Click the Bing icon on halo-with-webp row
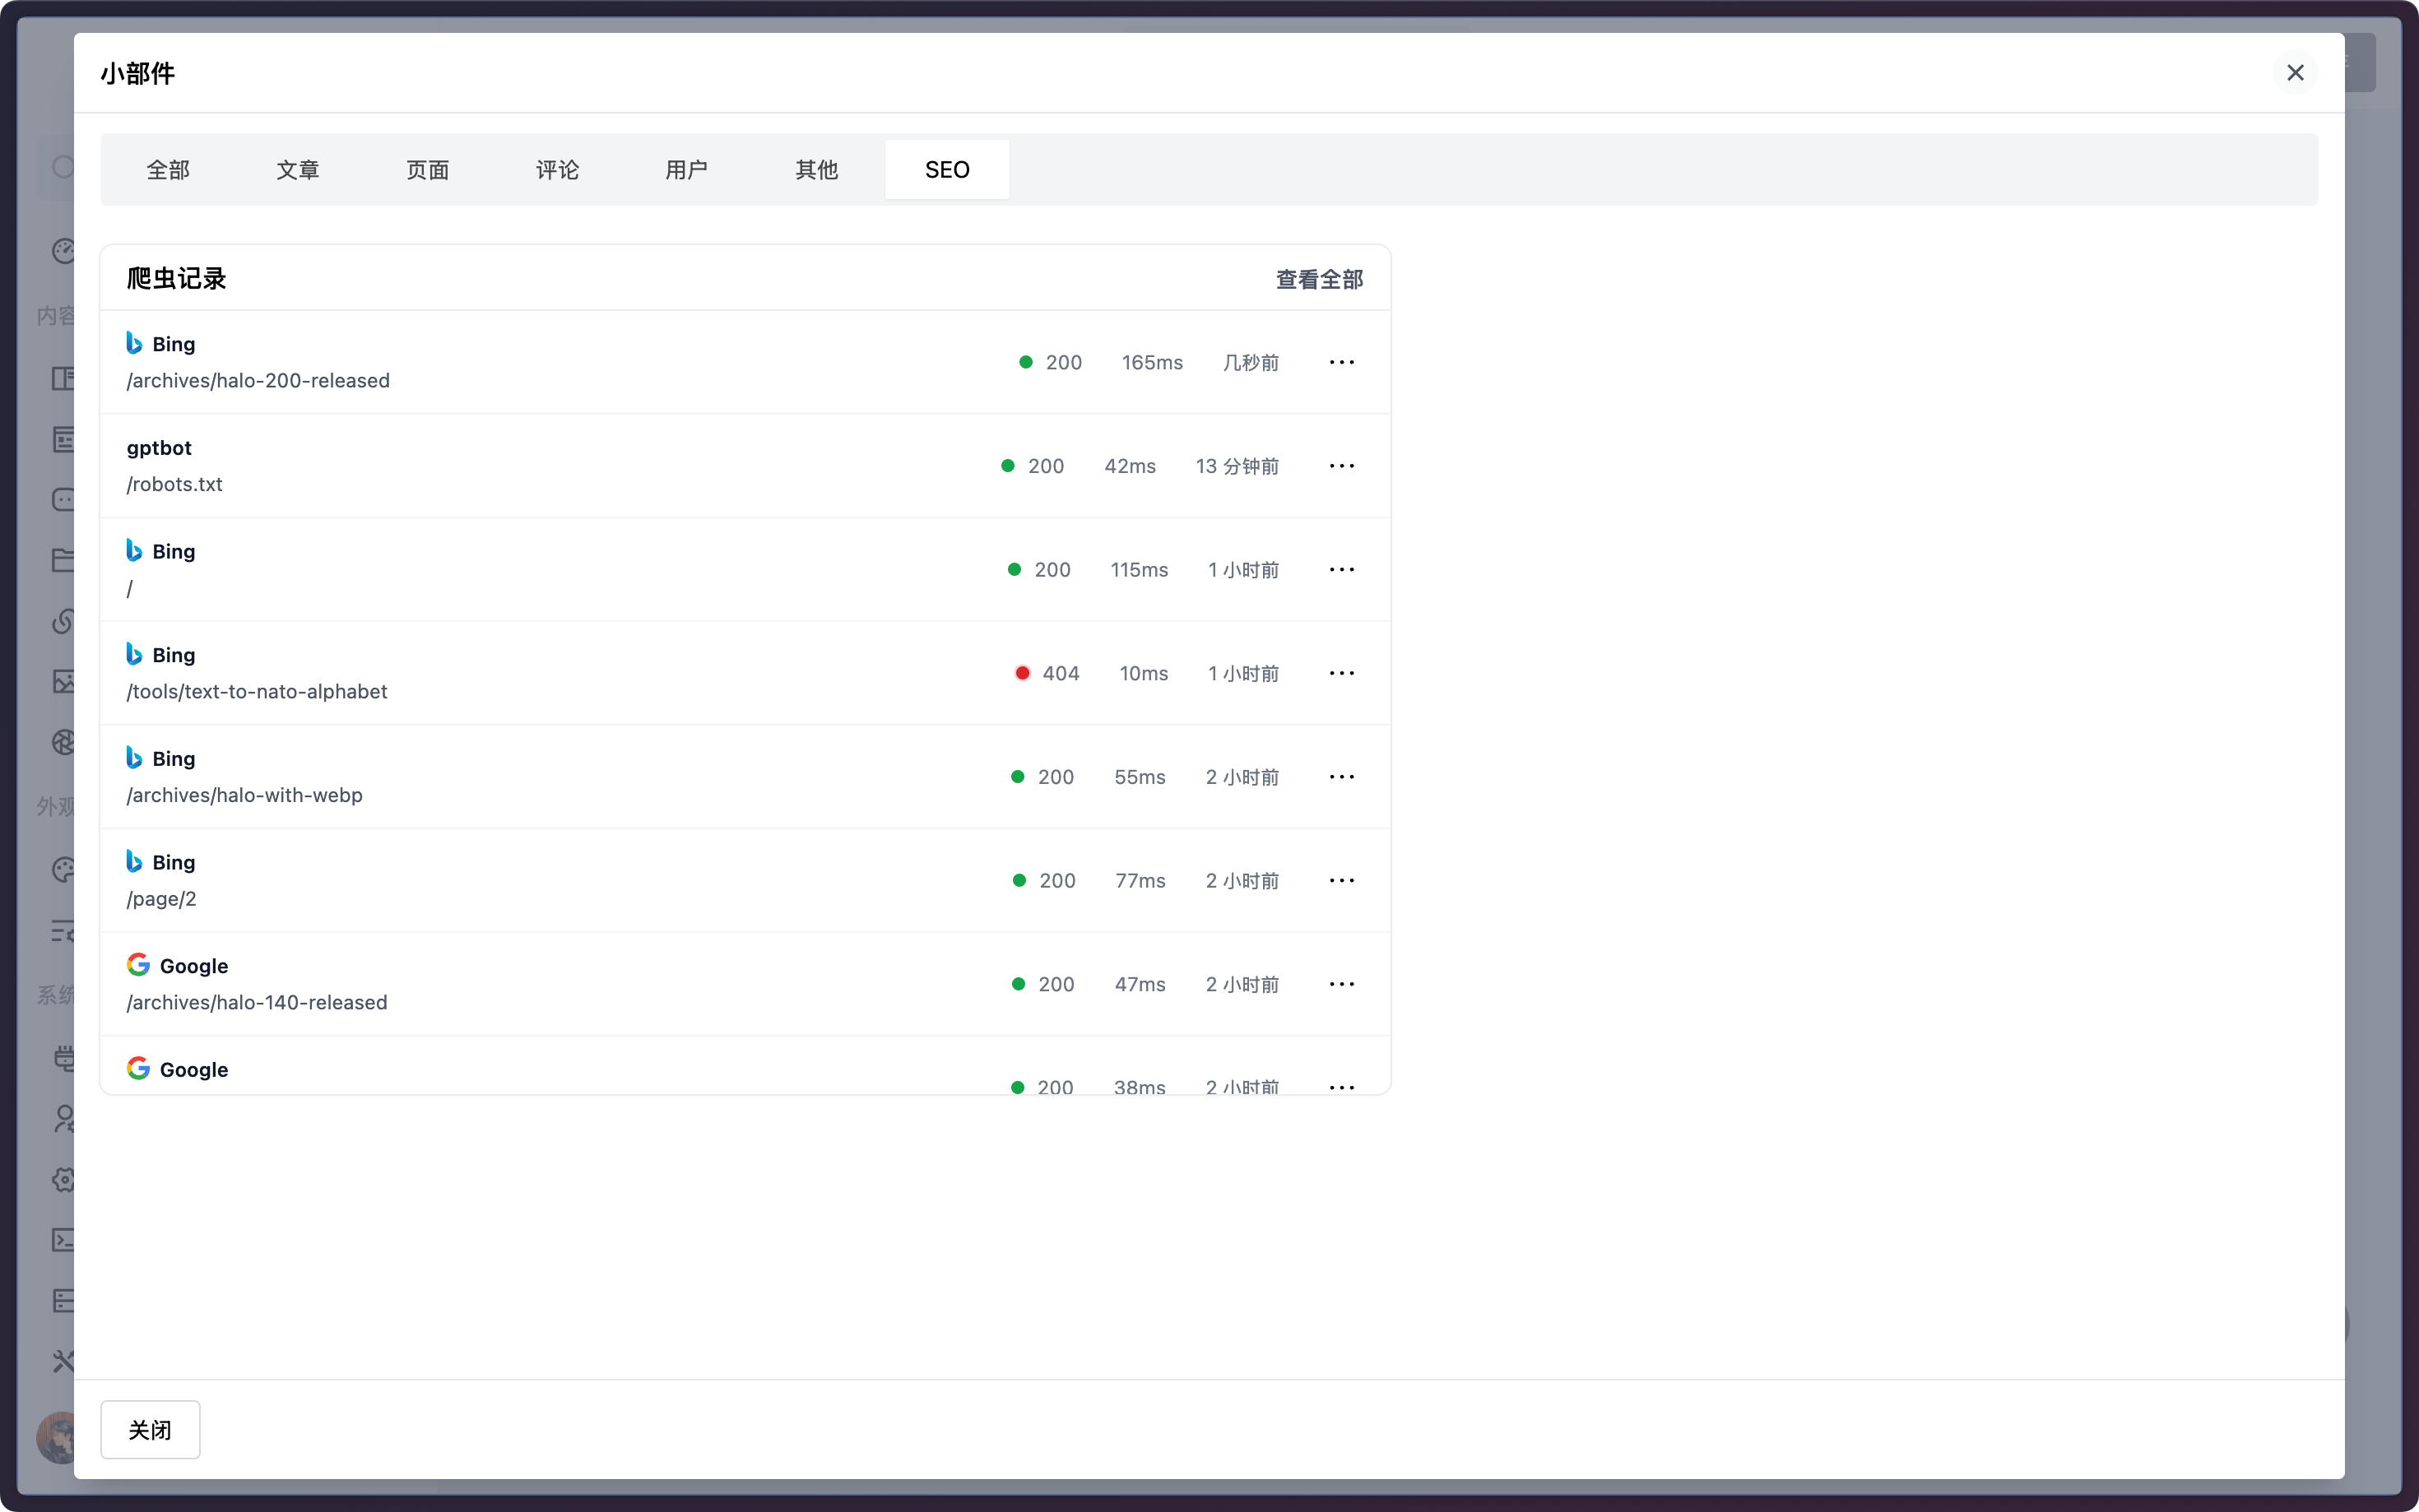This screenshot has height=1512, width=2419. pos(134,758)
